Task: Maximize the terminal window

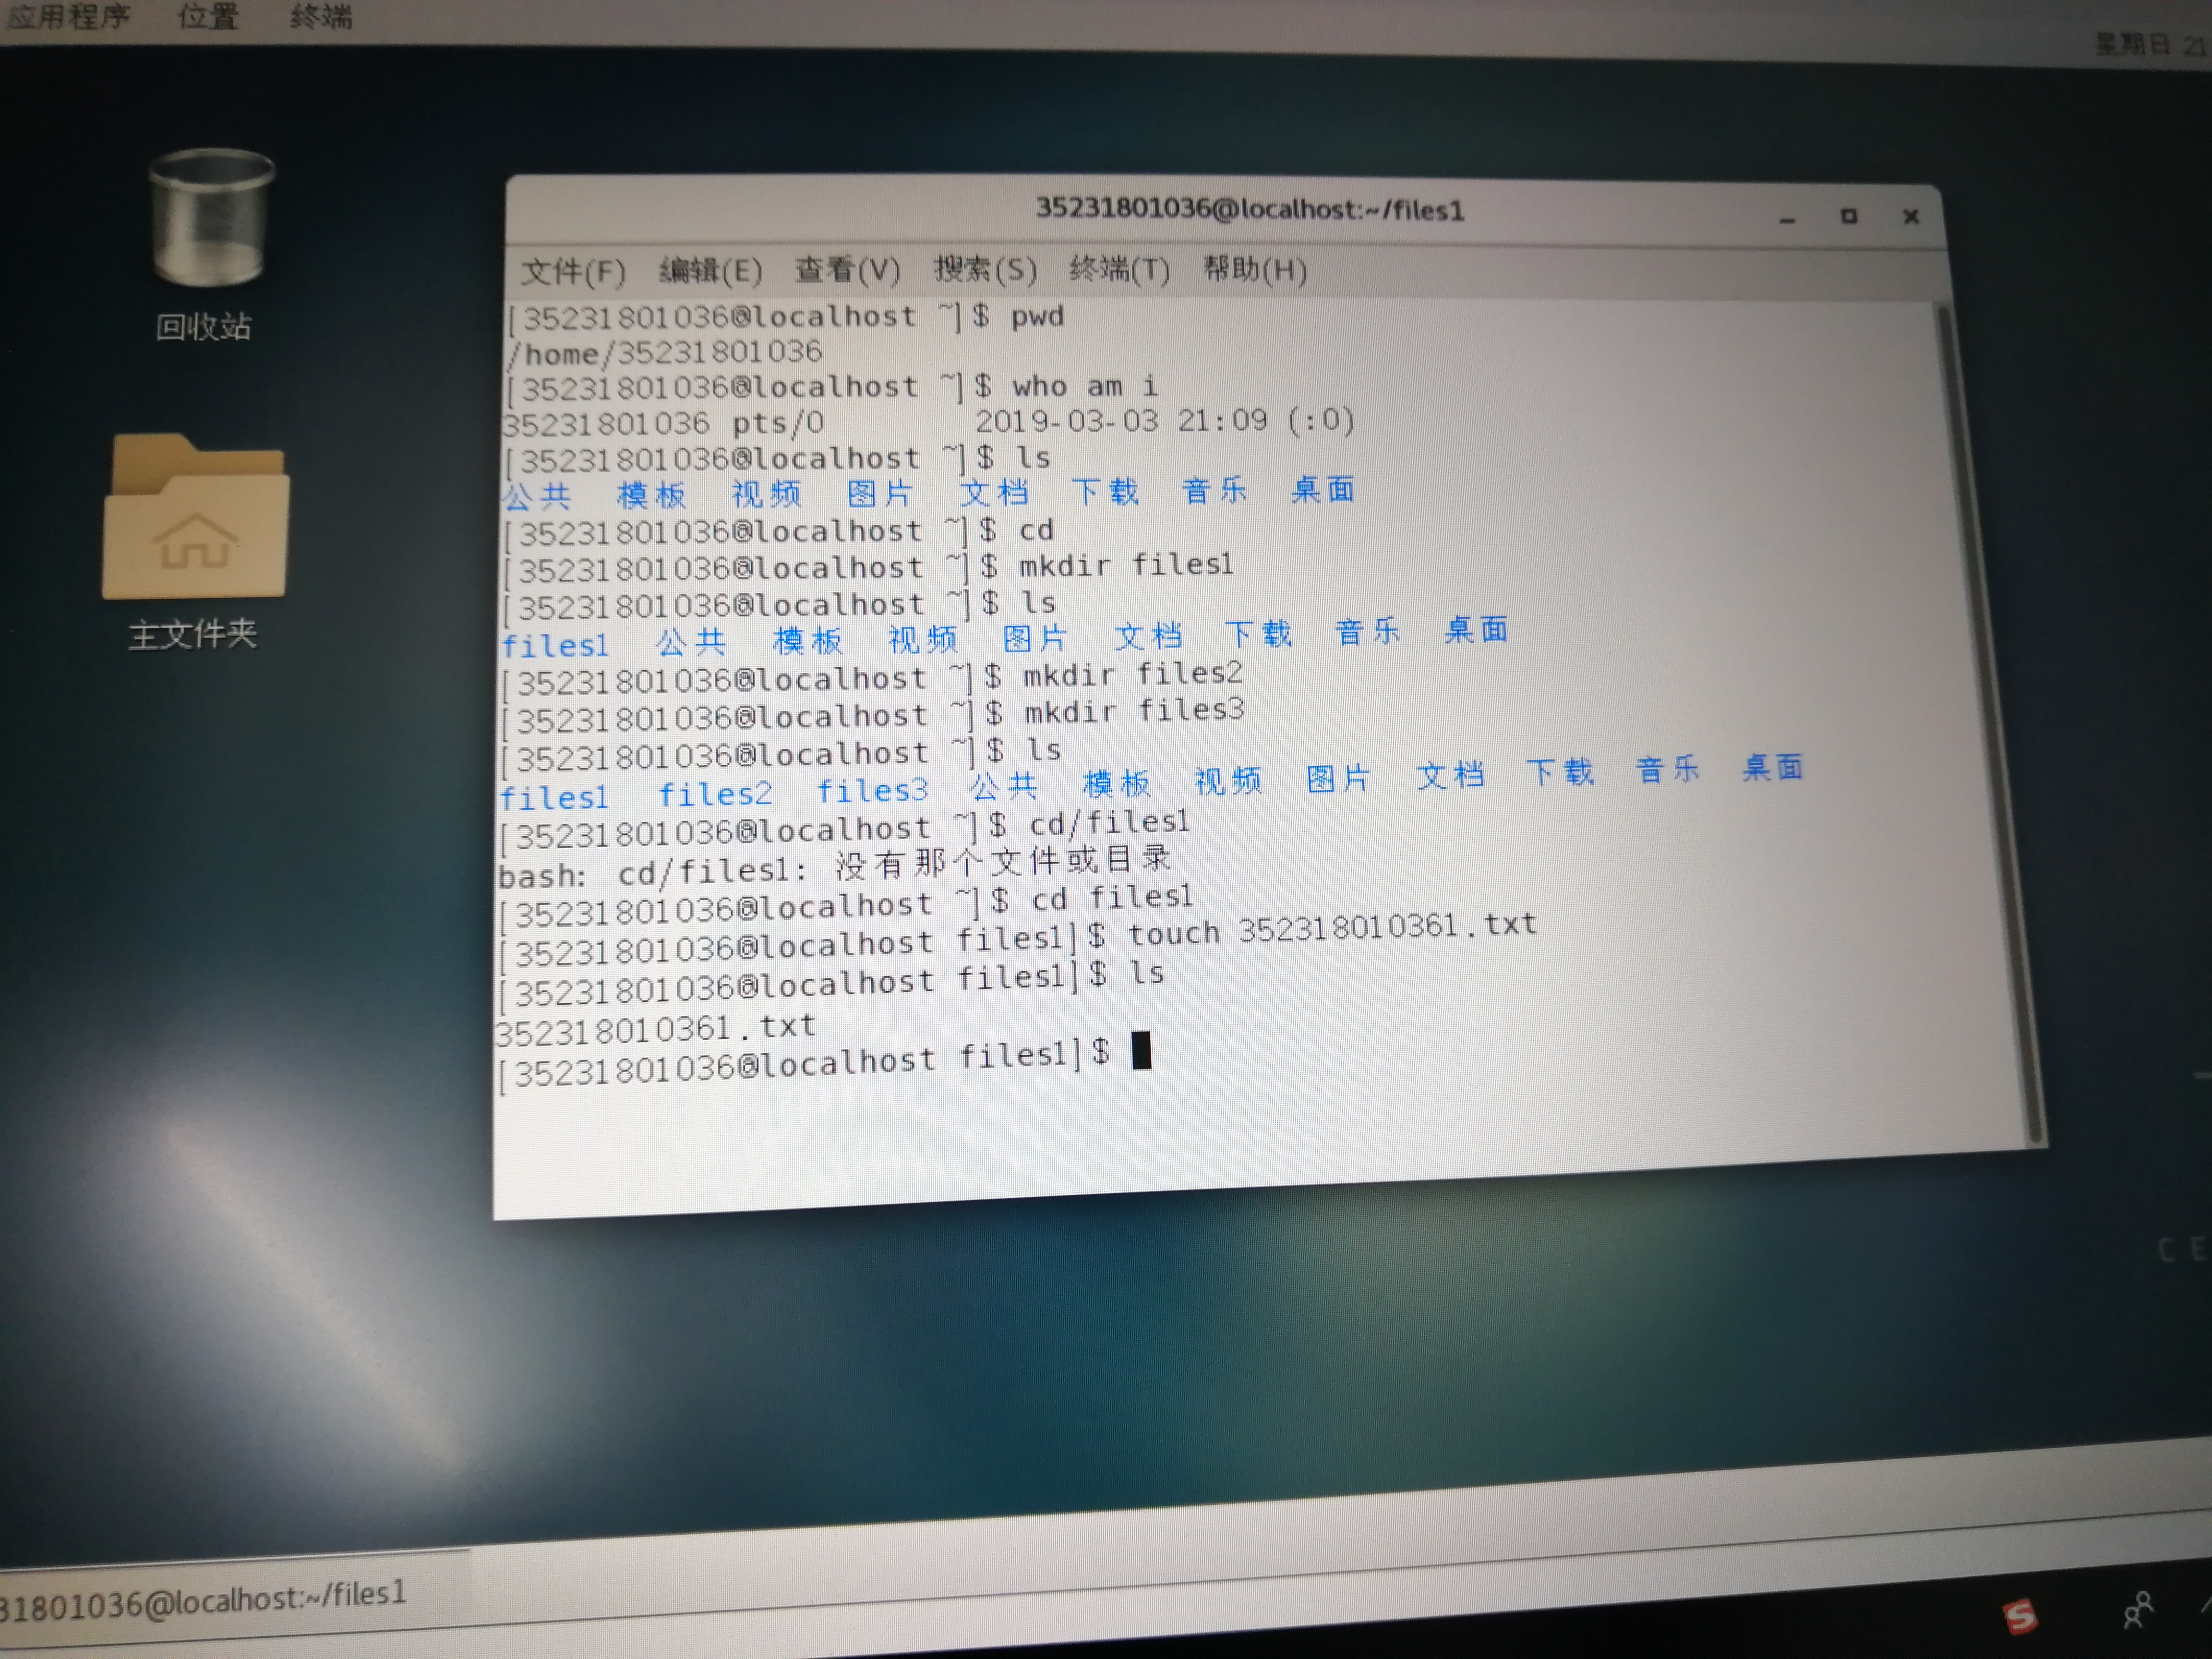Action: pos(1849,216)
